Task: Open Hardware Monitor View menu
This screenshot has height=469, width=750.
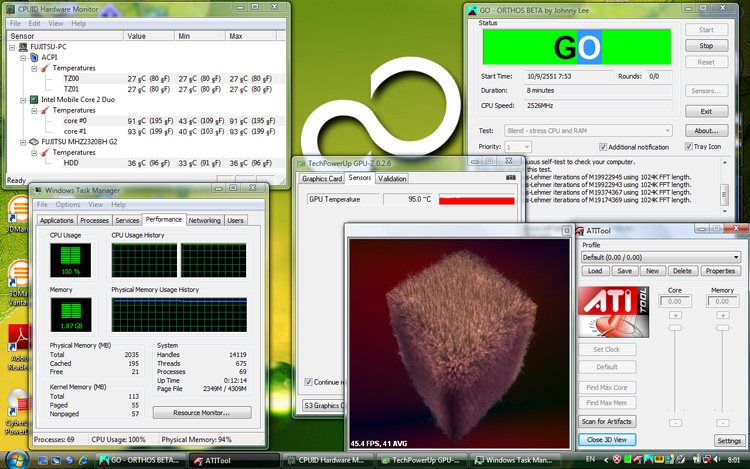Action: pos(55,23)
